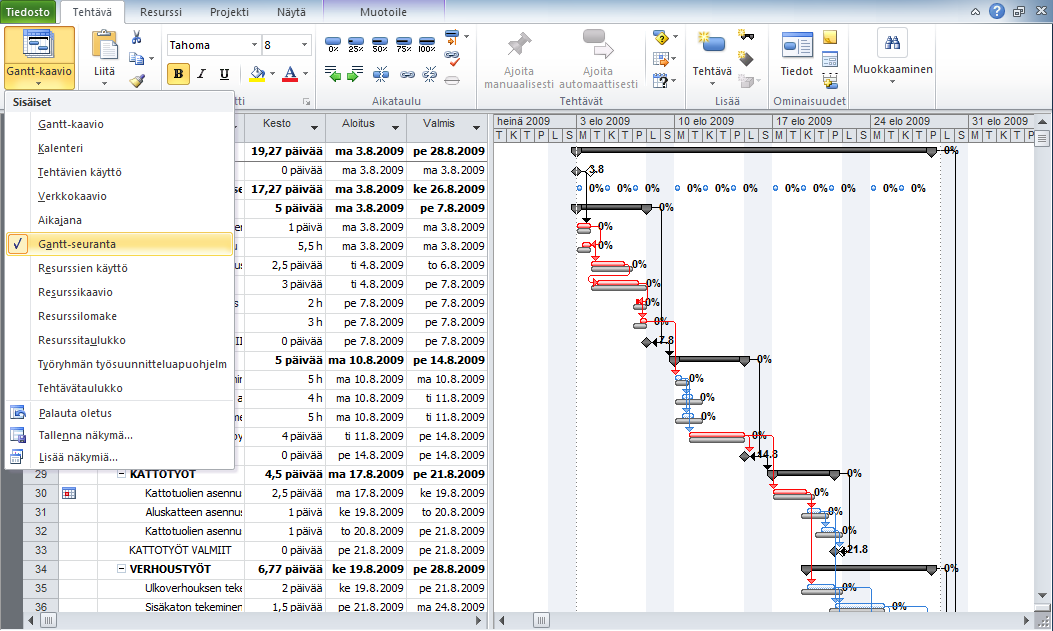Image resolution: width=1053 pixels, height=631 pixels.
Task: Switch to the Näytä ribbon tab
Action: tap(291, 12)
